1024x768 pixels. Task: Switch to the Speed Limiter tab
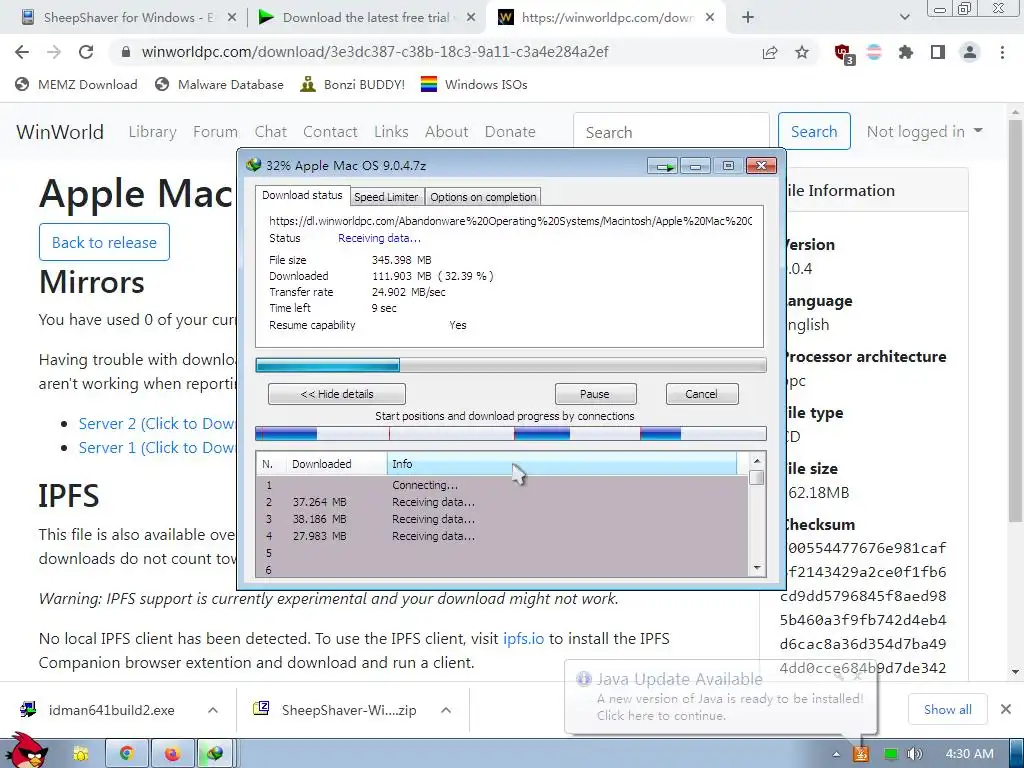click(386, 197)
